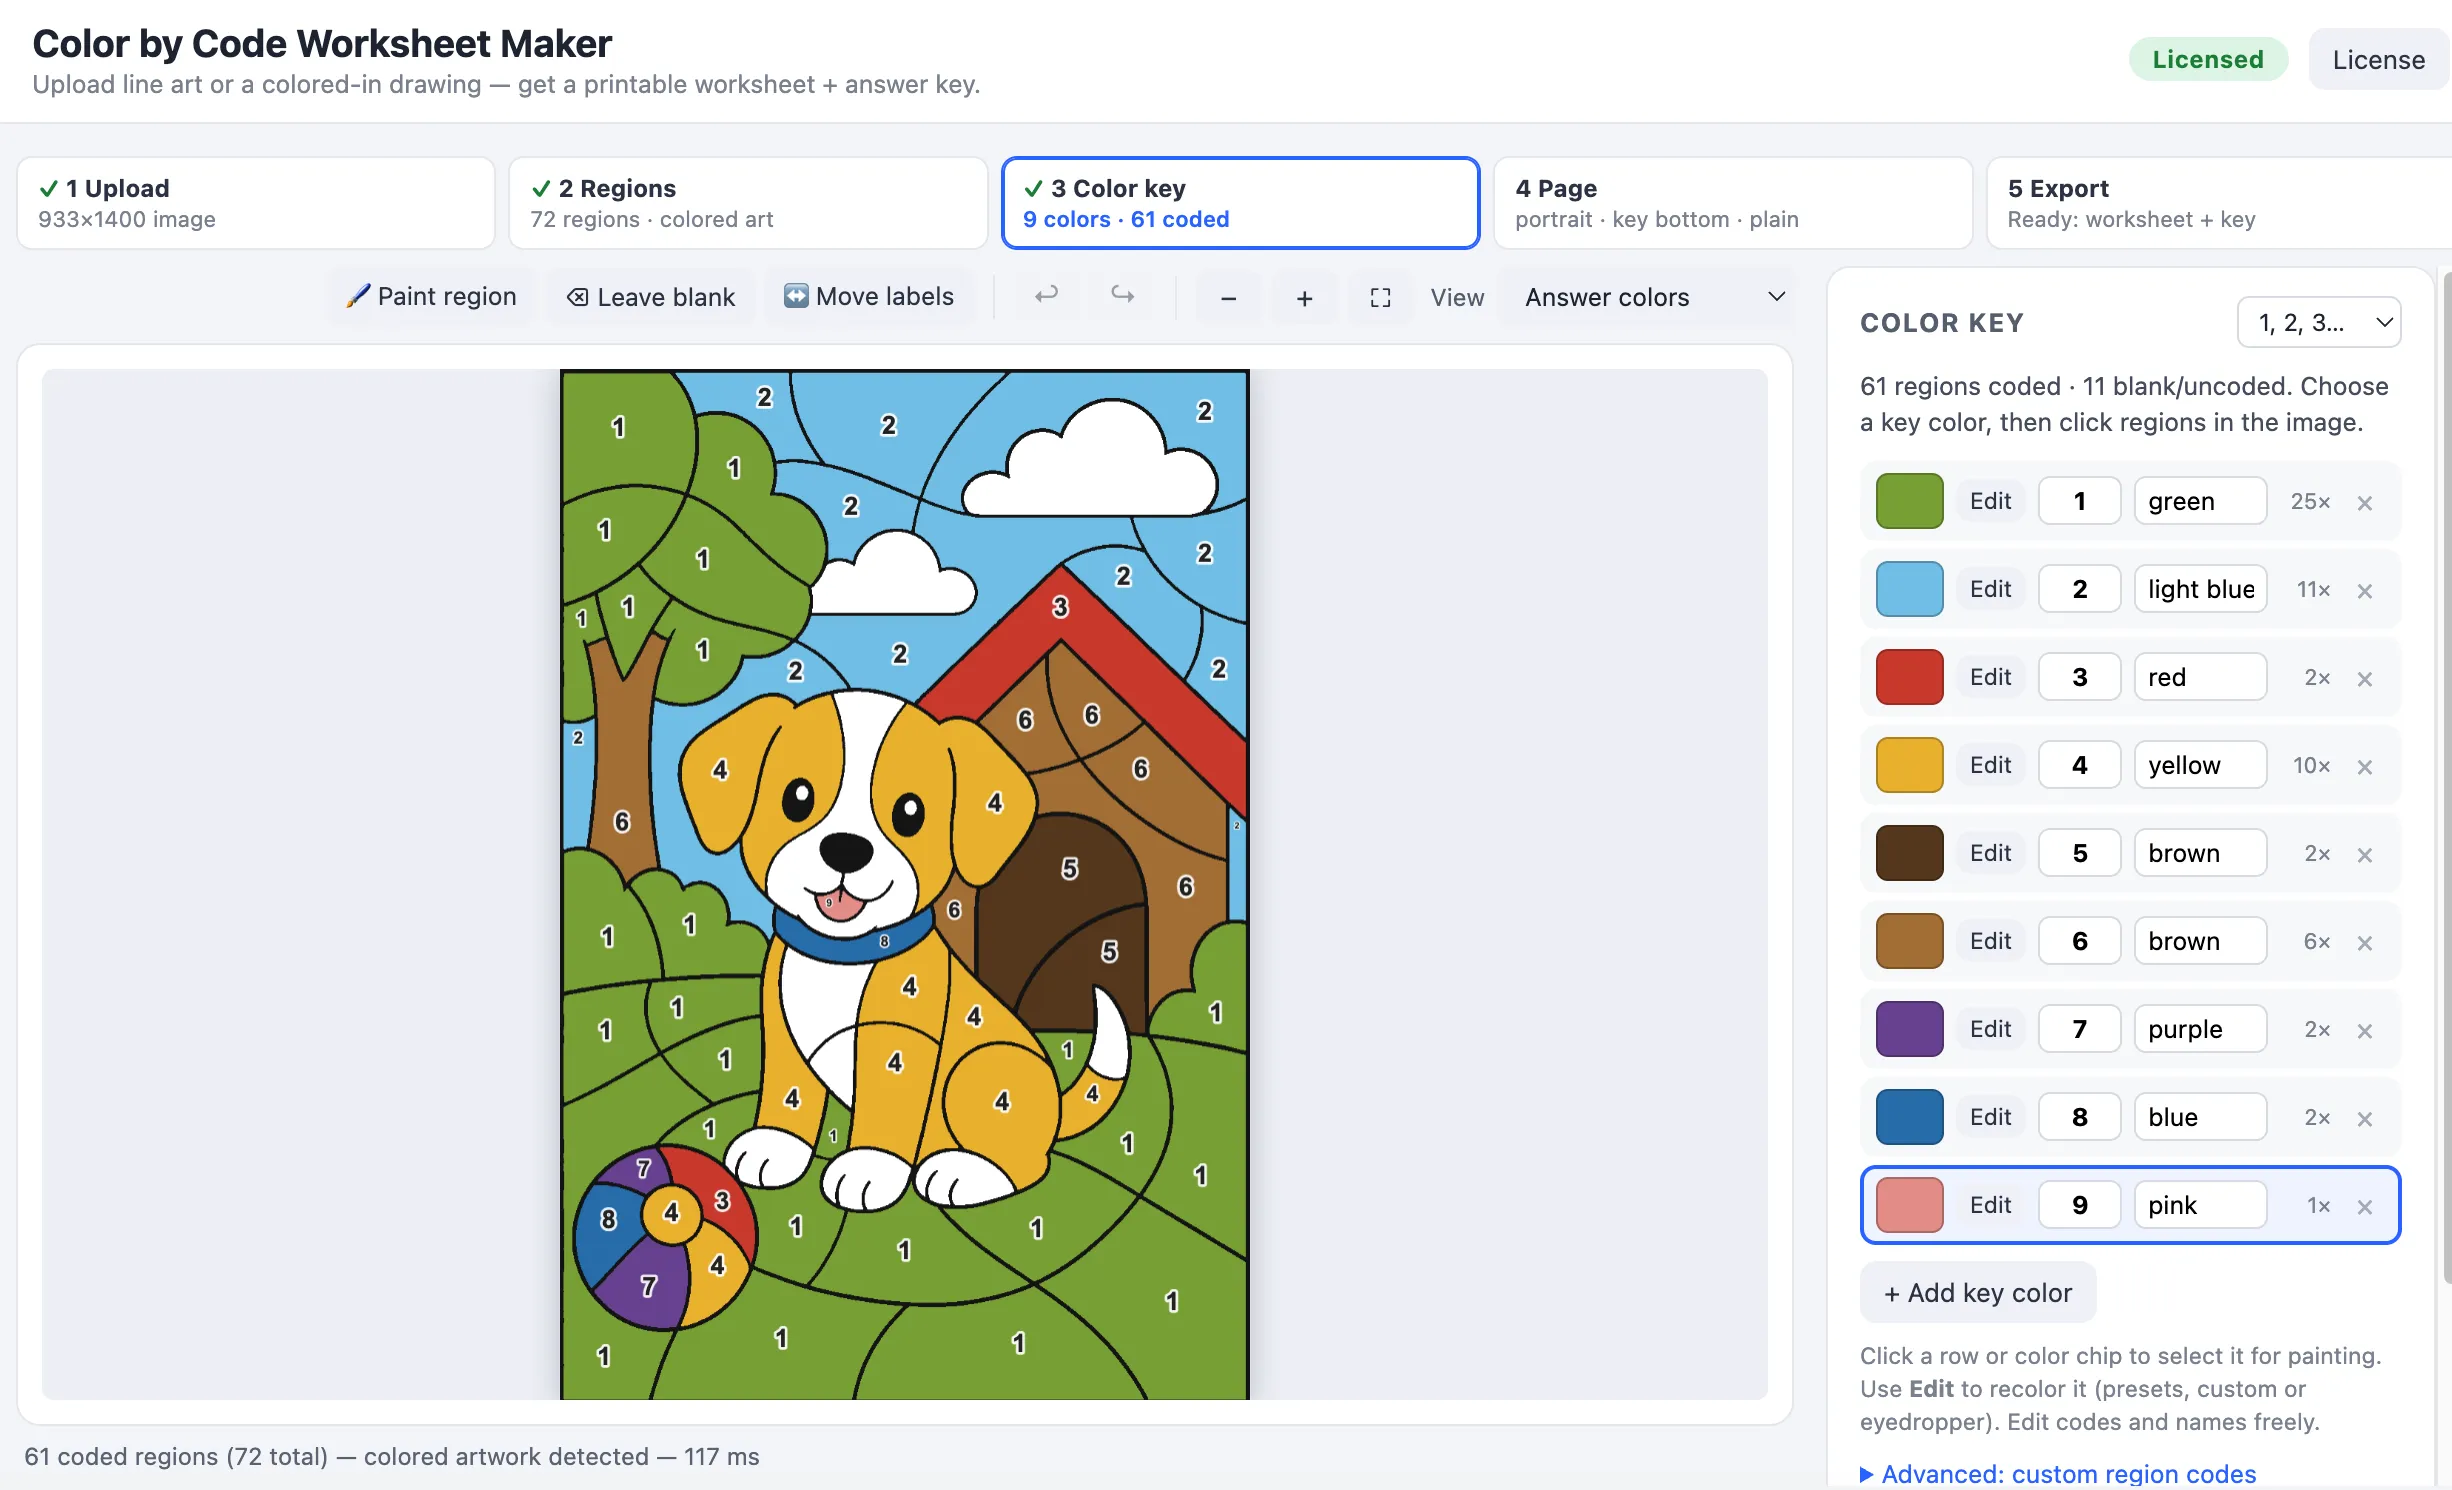
Task: Select the dark brown swatch for code 5
Action: pos(1909,853)
